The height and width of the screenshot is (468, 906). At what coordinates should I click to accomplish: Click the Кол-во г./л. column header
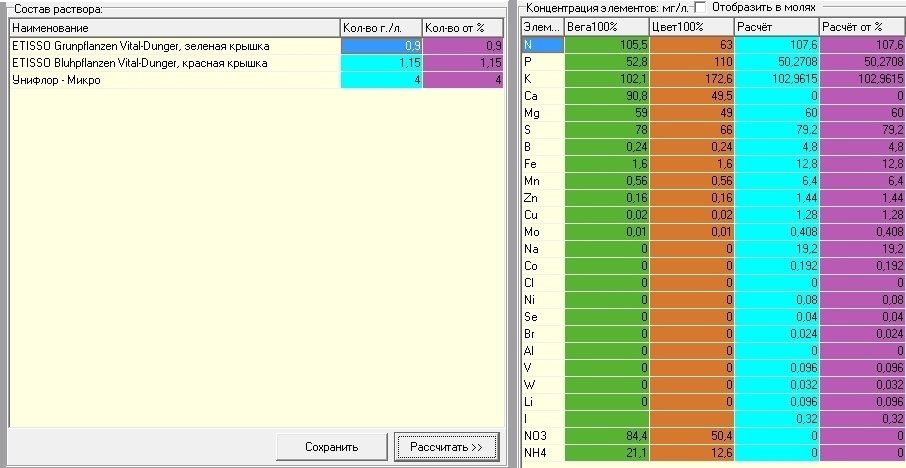click(x=381, y=28)
